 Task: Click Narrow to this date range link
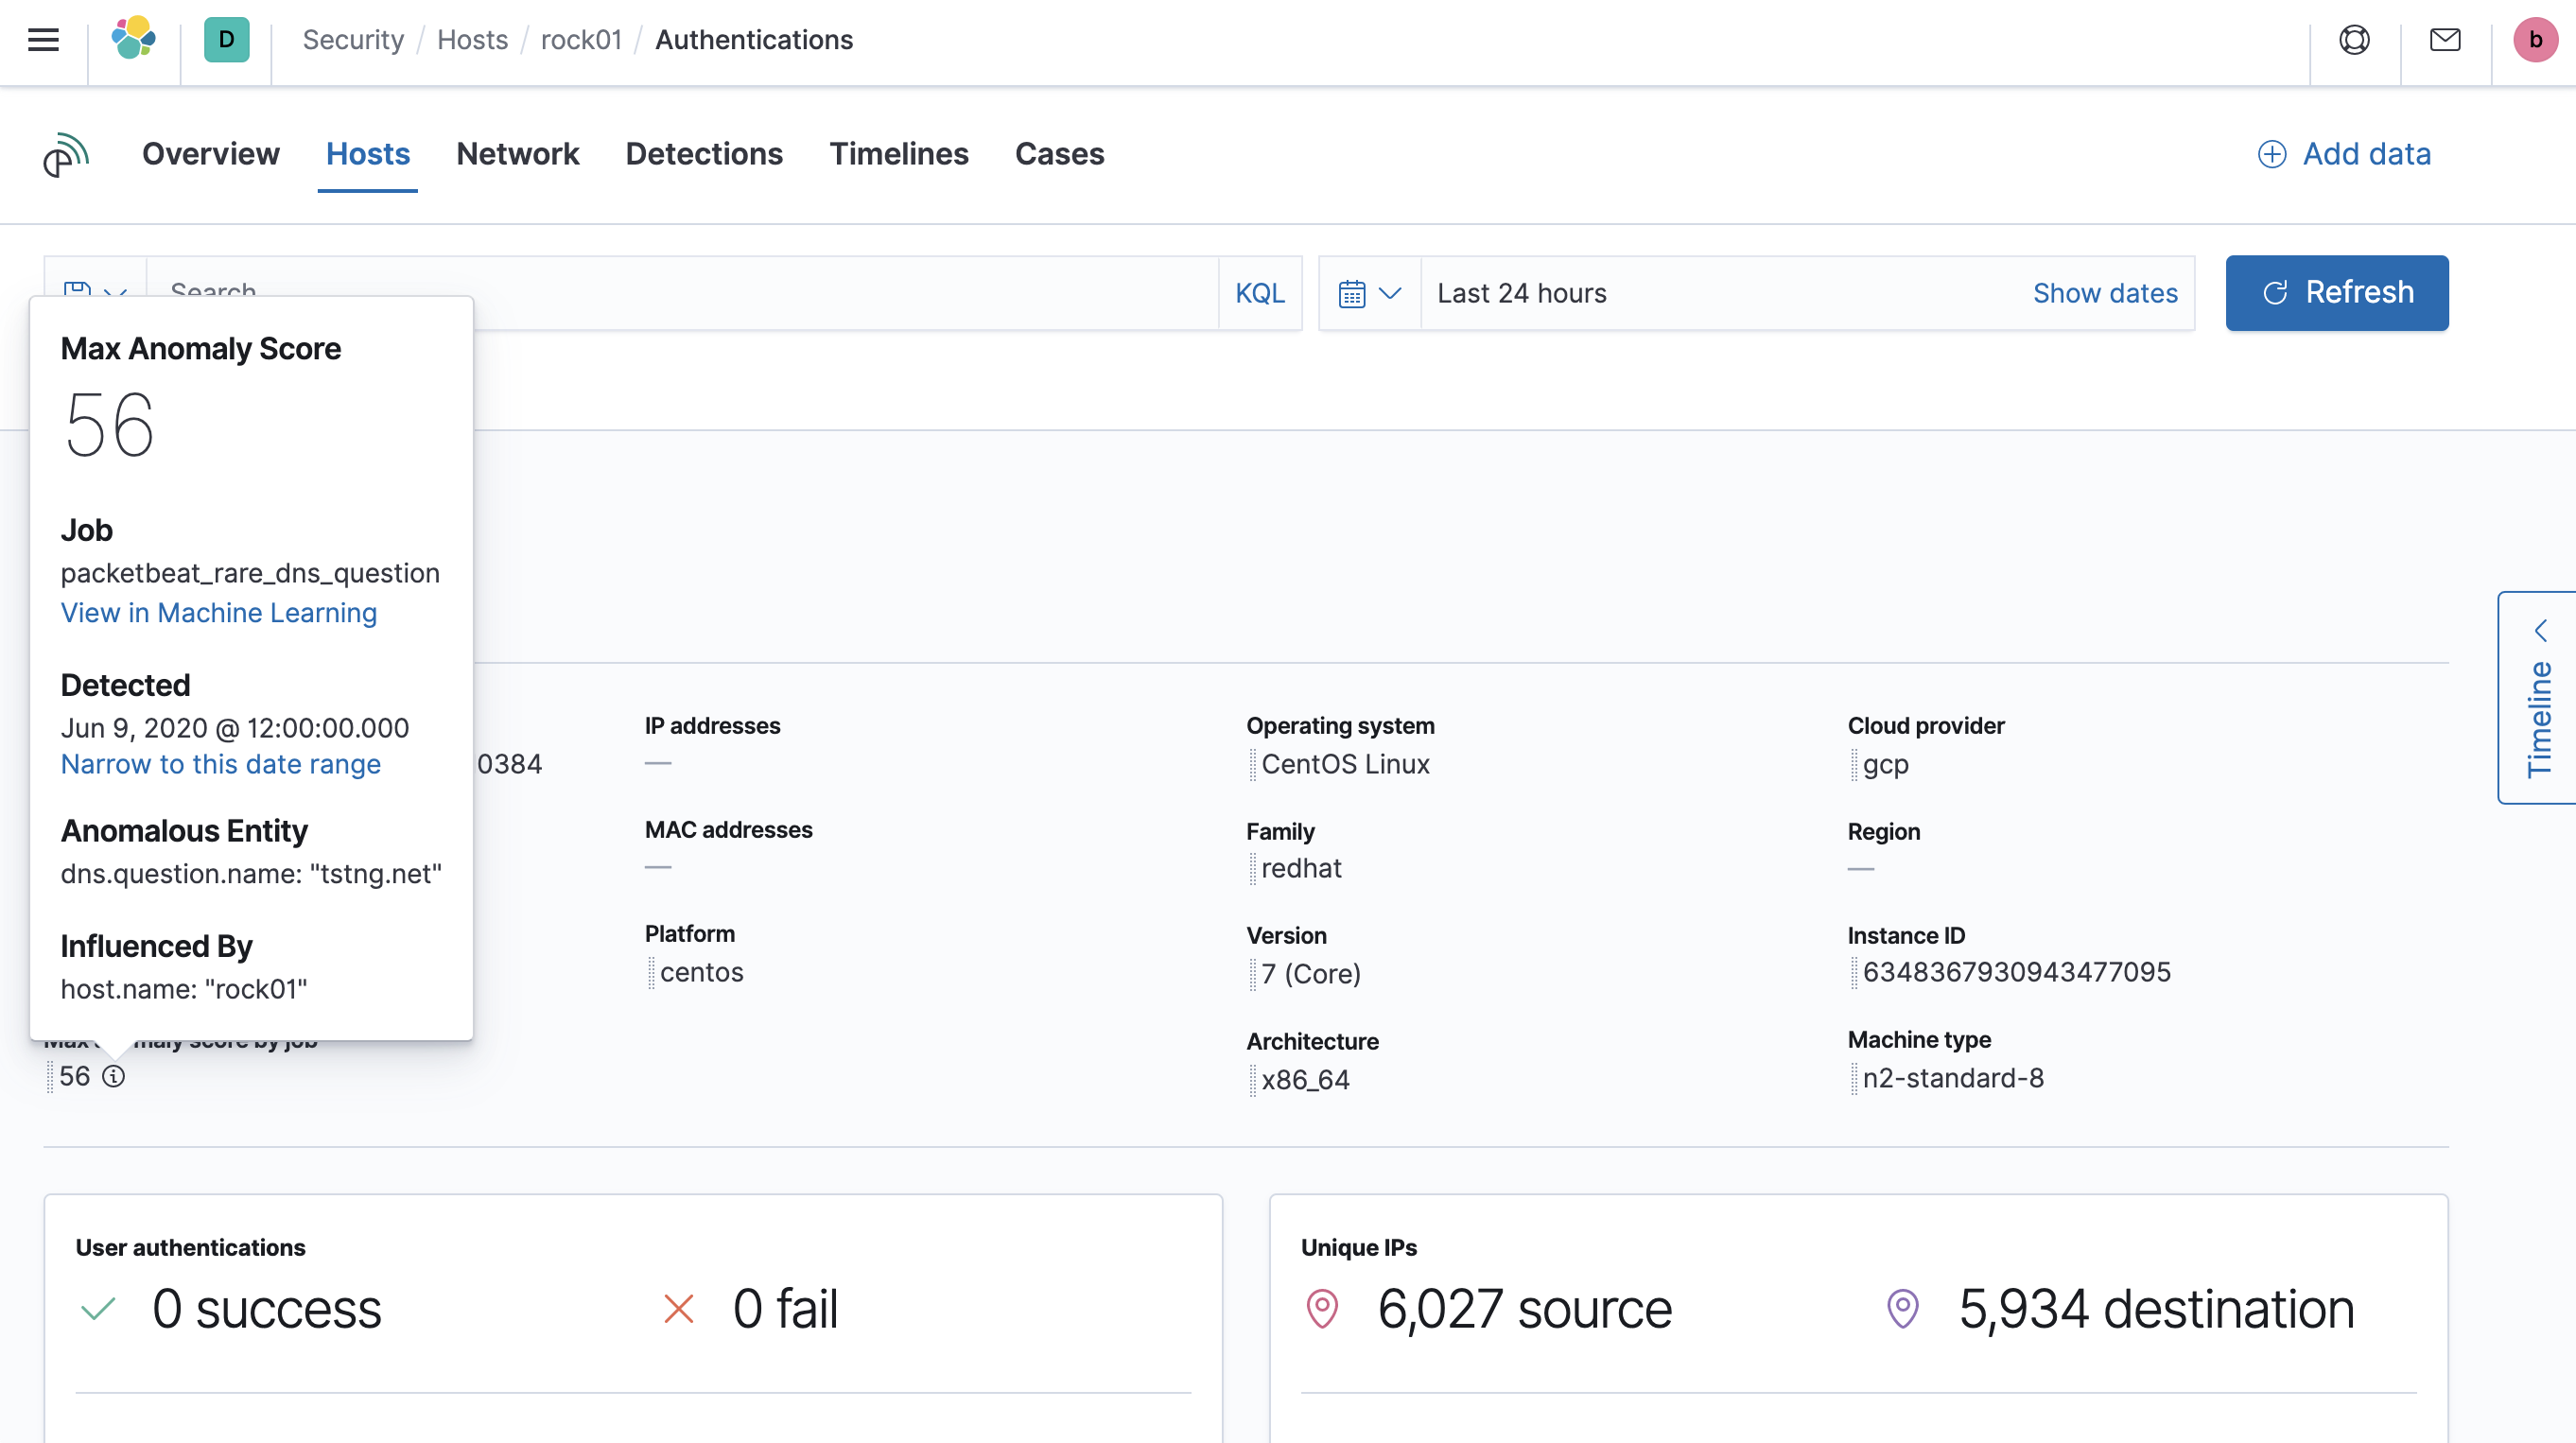click(219, 764)
